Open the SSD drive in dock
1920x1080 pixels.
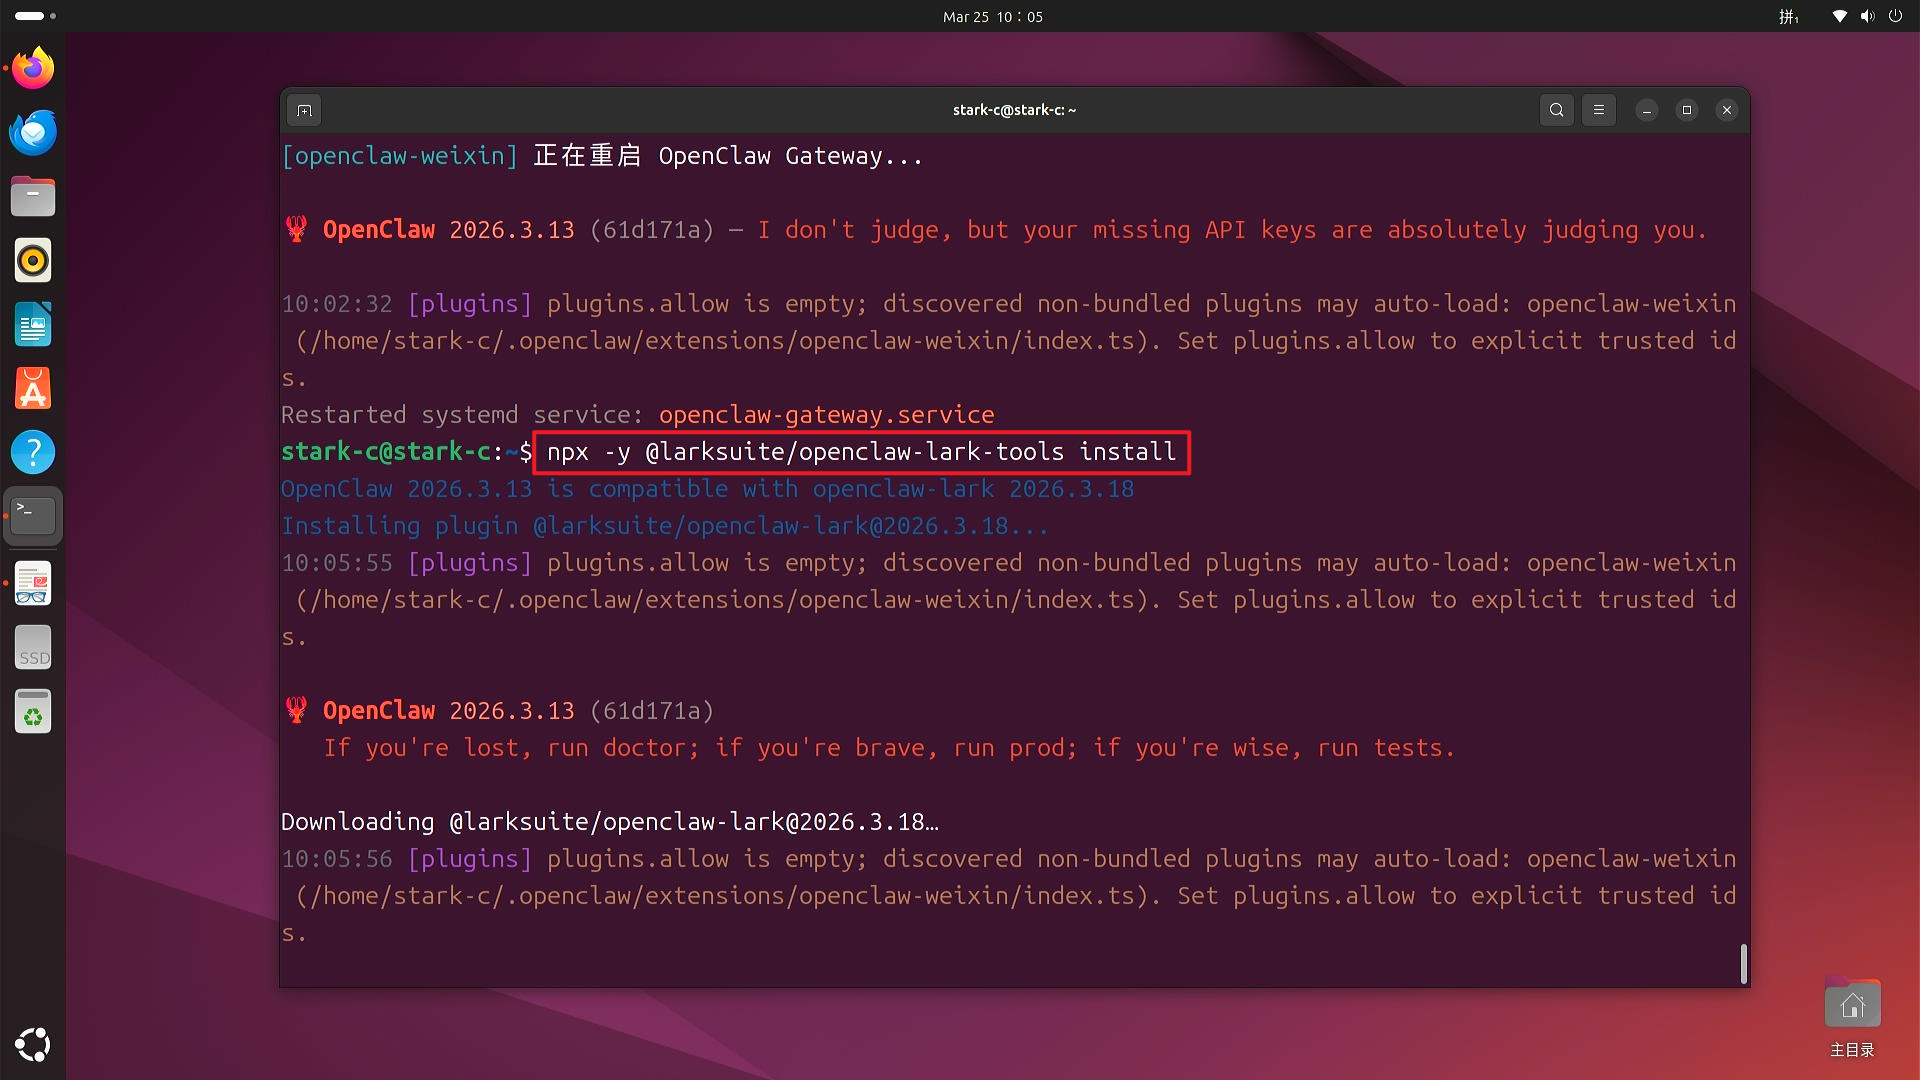pos(33,648)
